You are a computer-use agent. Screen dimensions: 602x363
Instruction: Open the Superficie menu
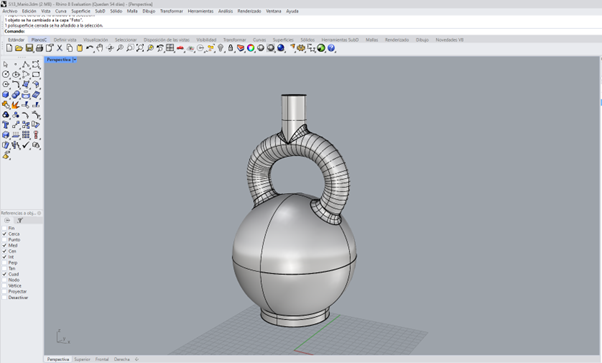click(x=81, y=11)
